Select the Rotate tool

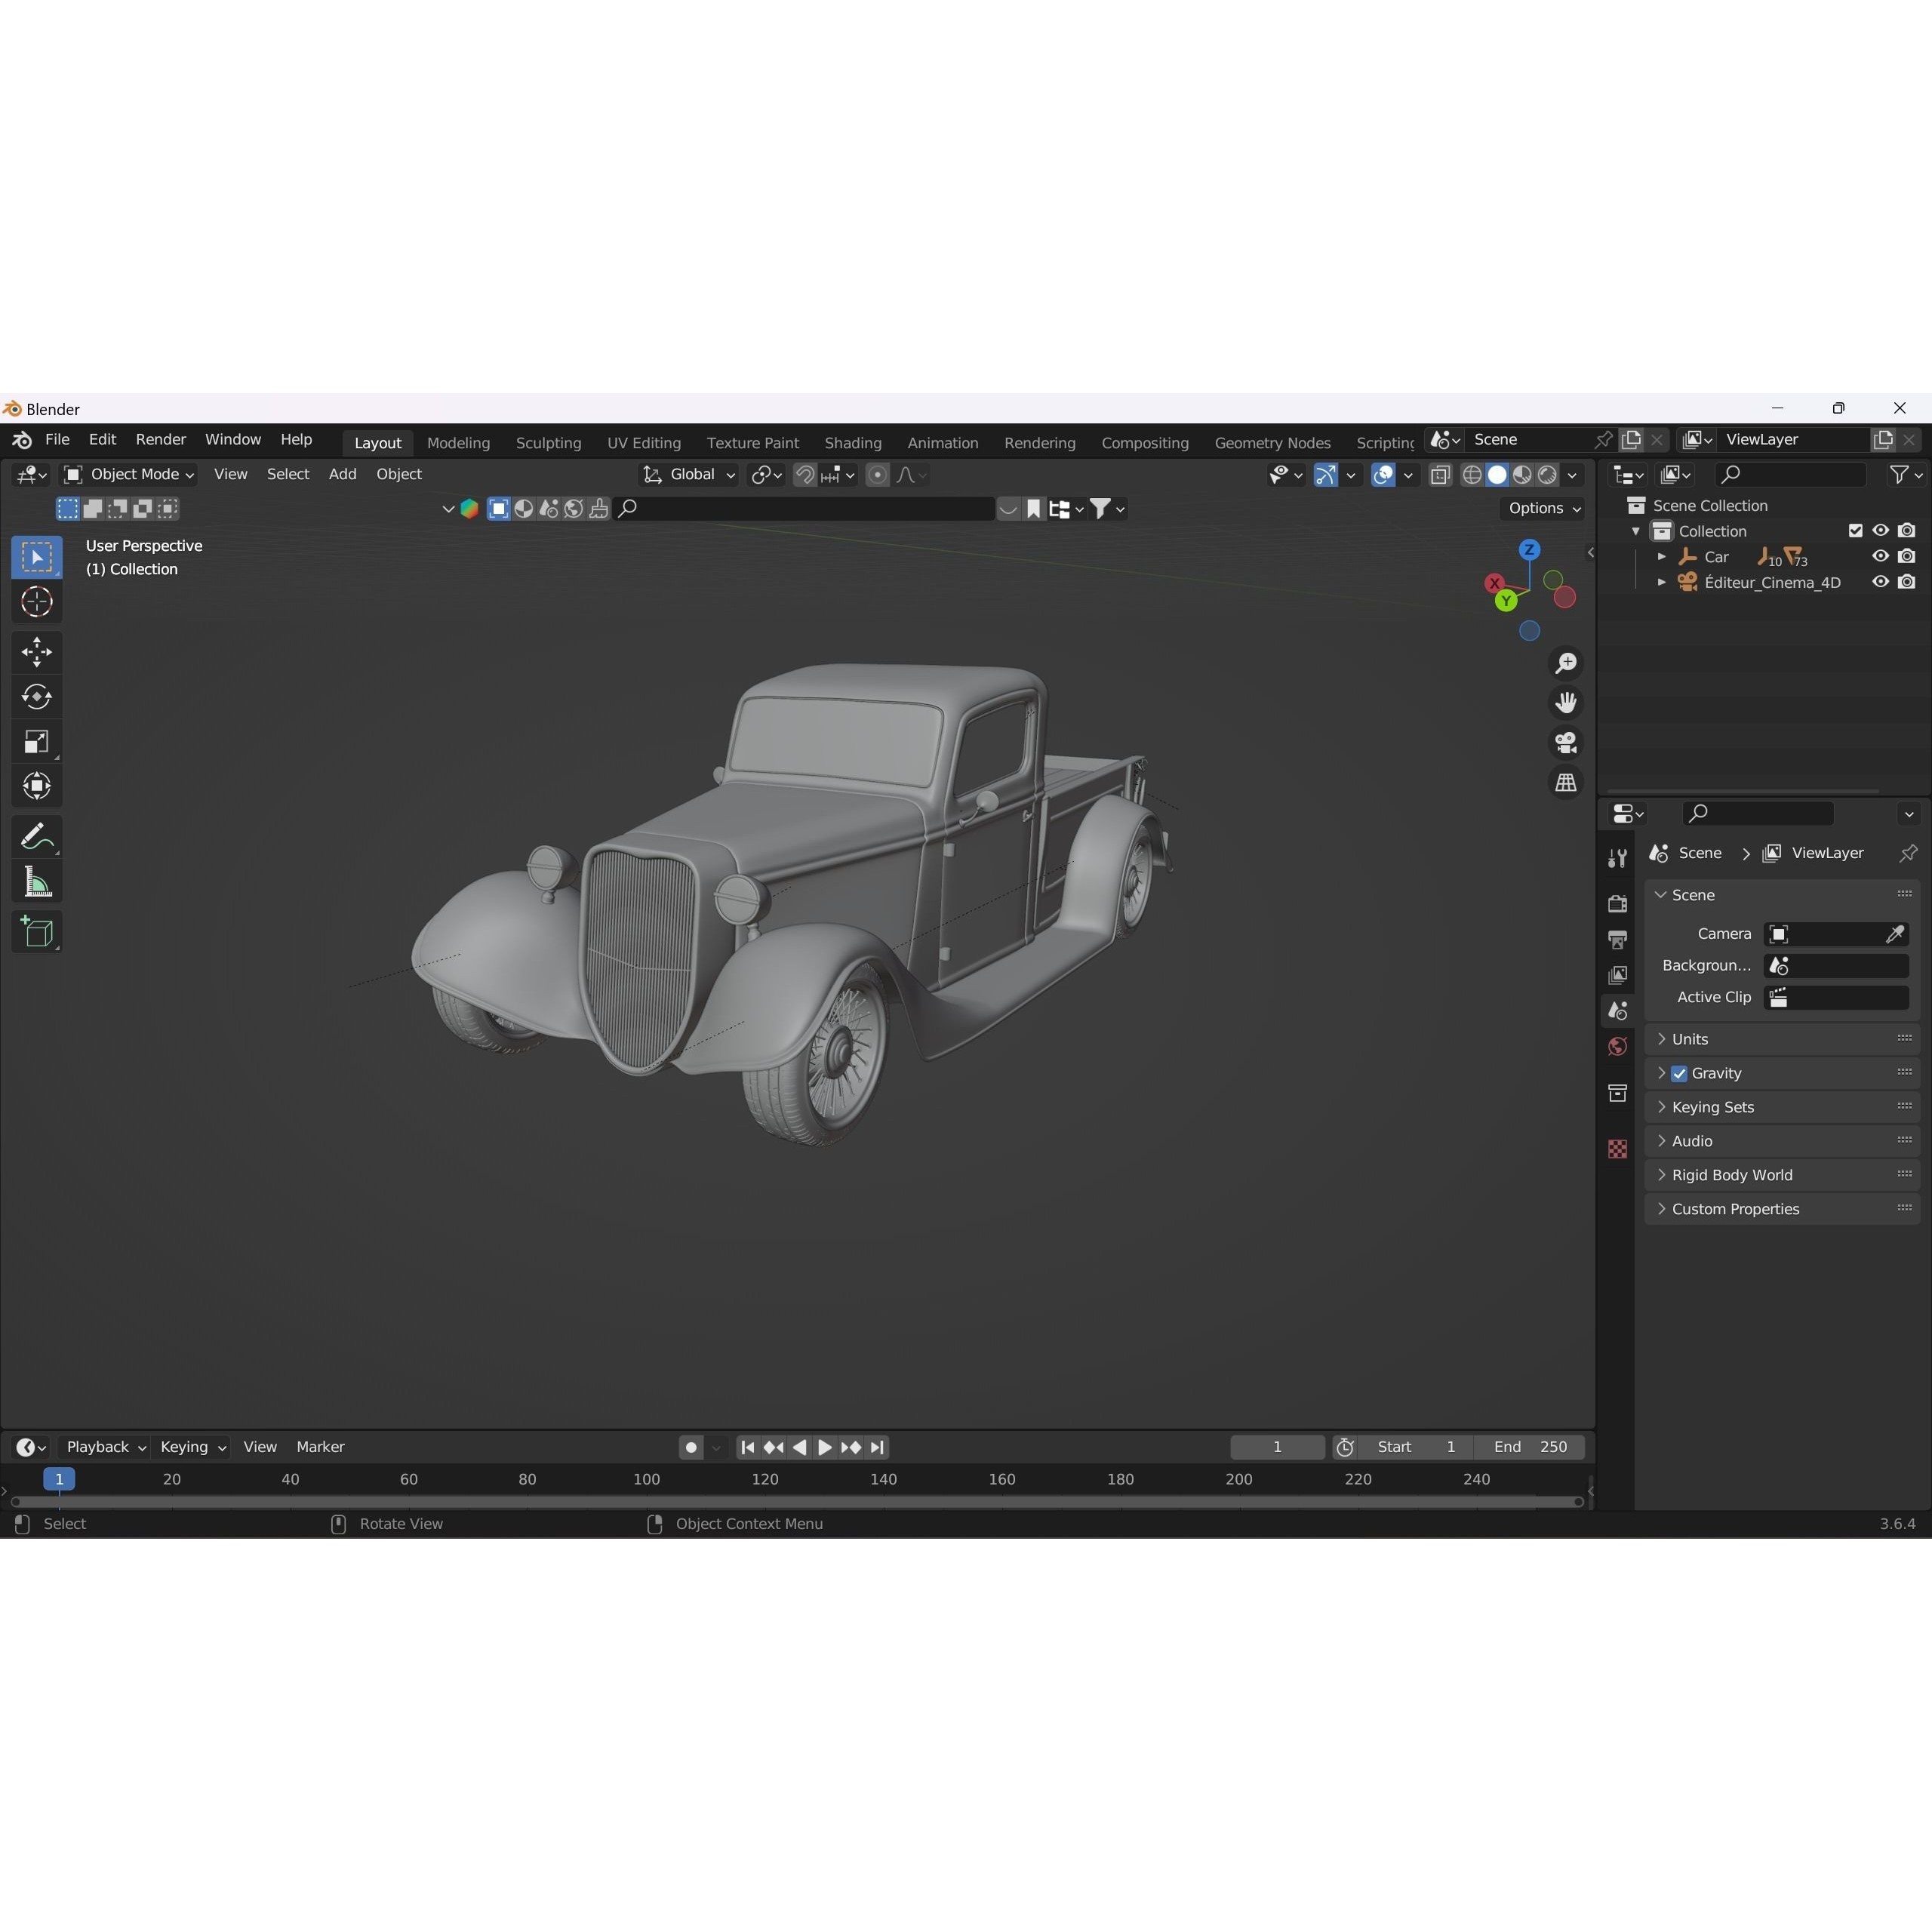[37, 697]
